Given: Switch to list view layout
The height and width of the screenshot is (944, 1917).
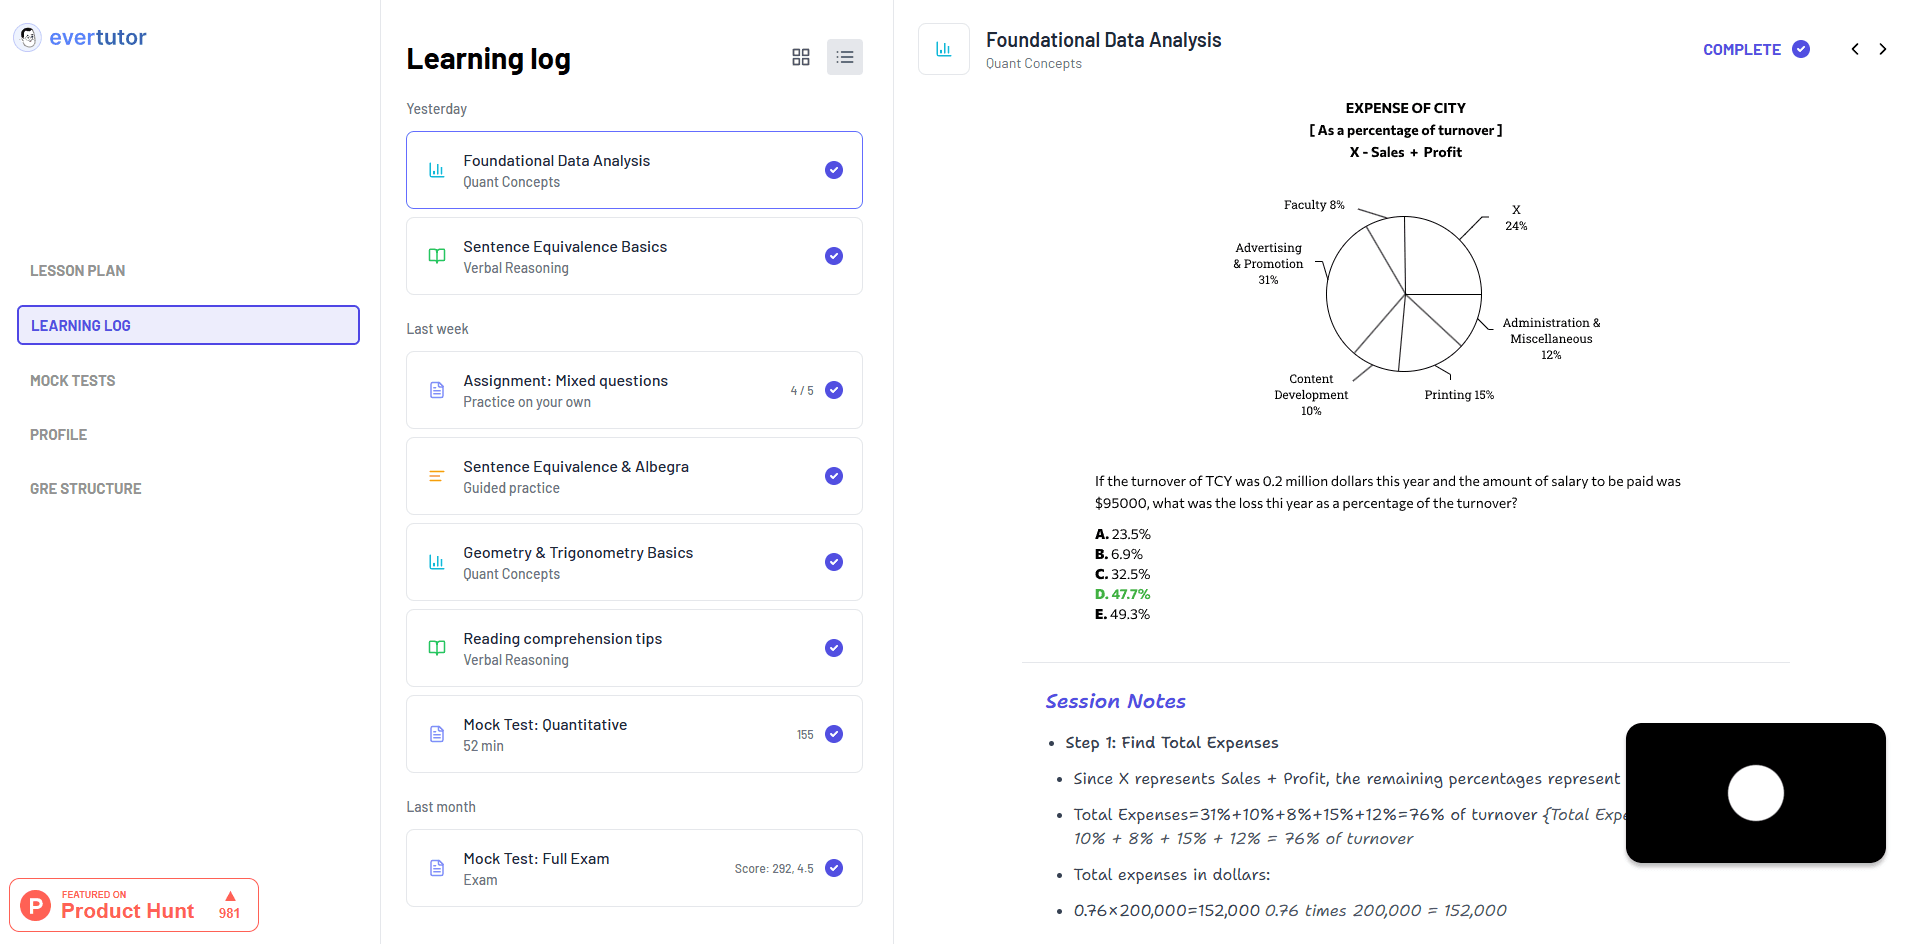Looking at the screenshot, I should (844, 57).
